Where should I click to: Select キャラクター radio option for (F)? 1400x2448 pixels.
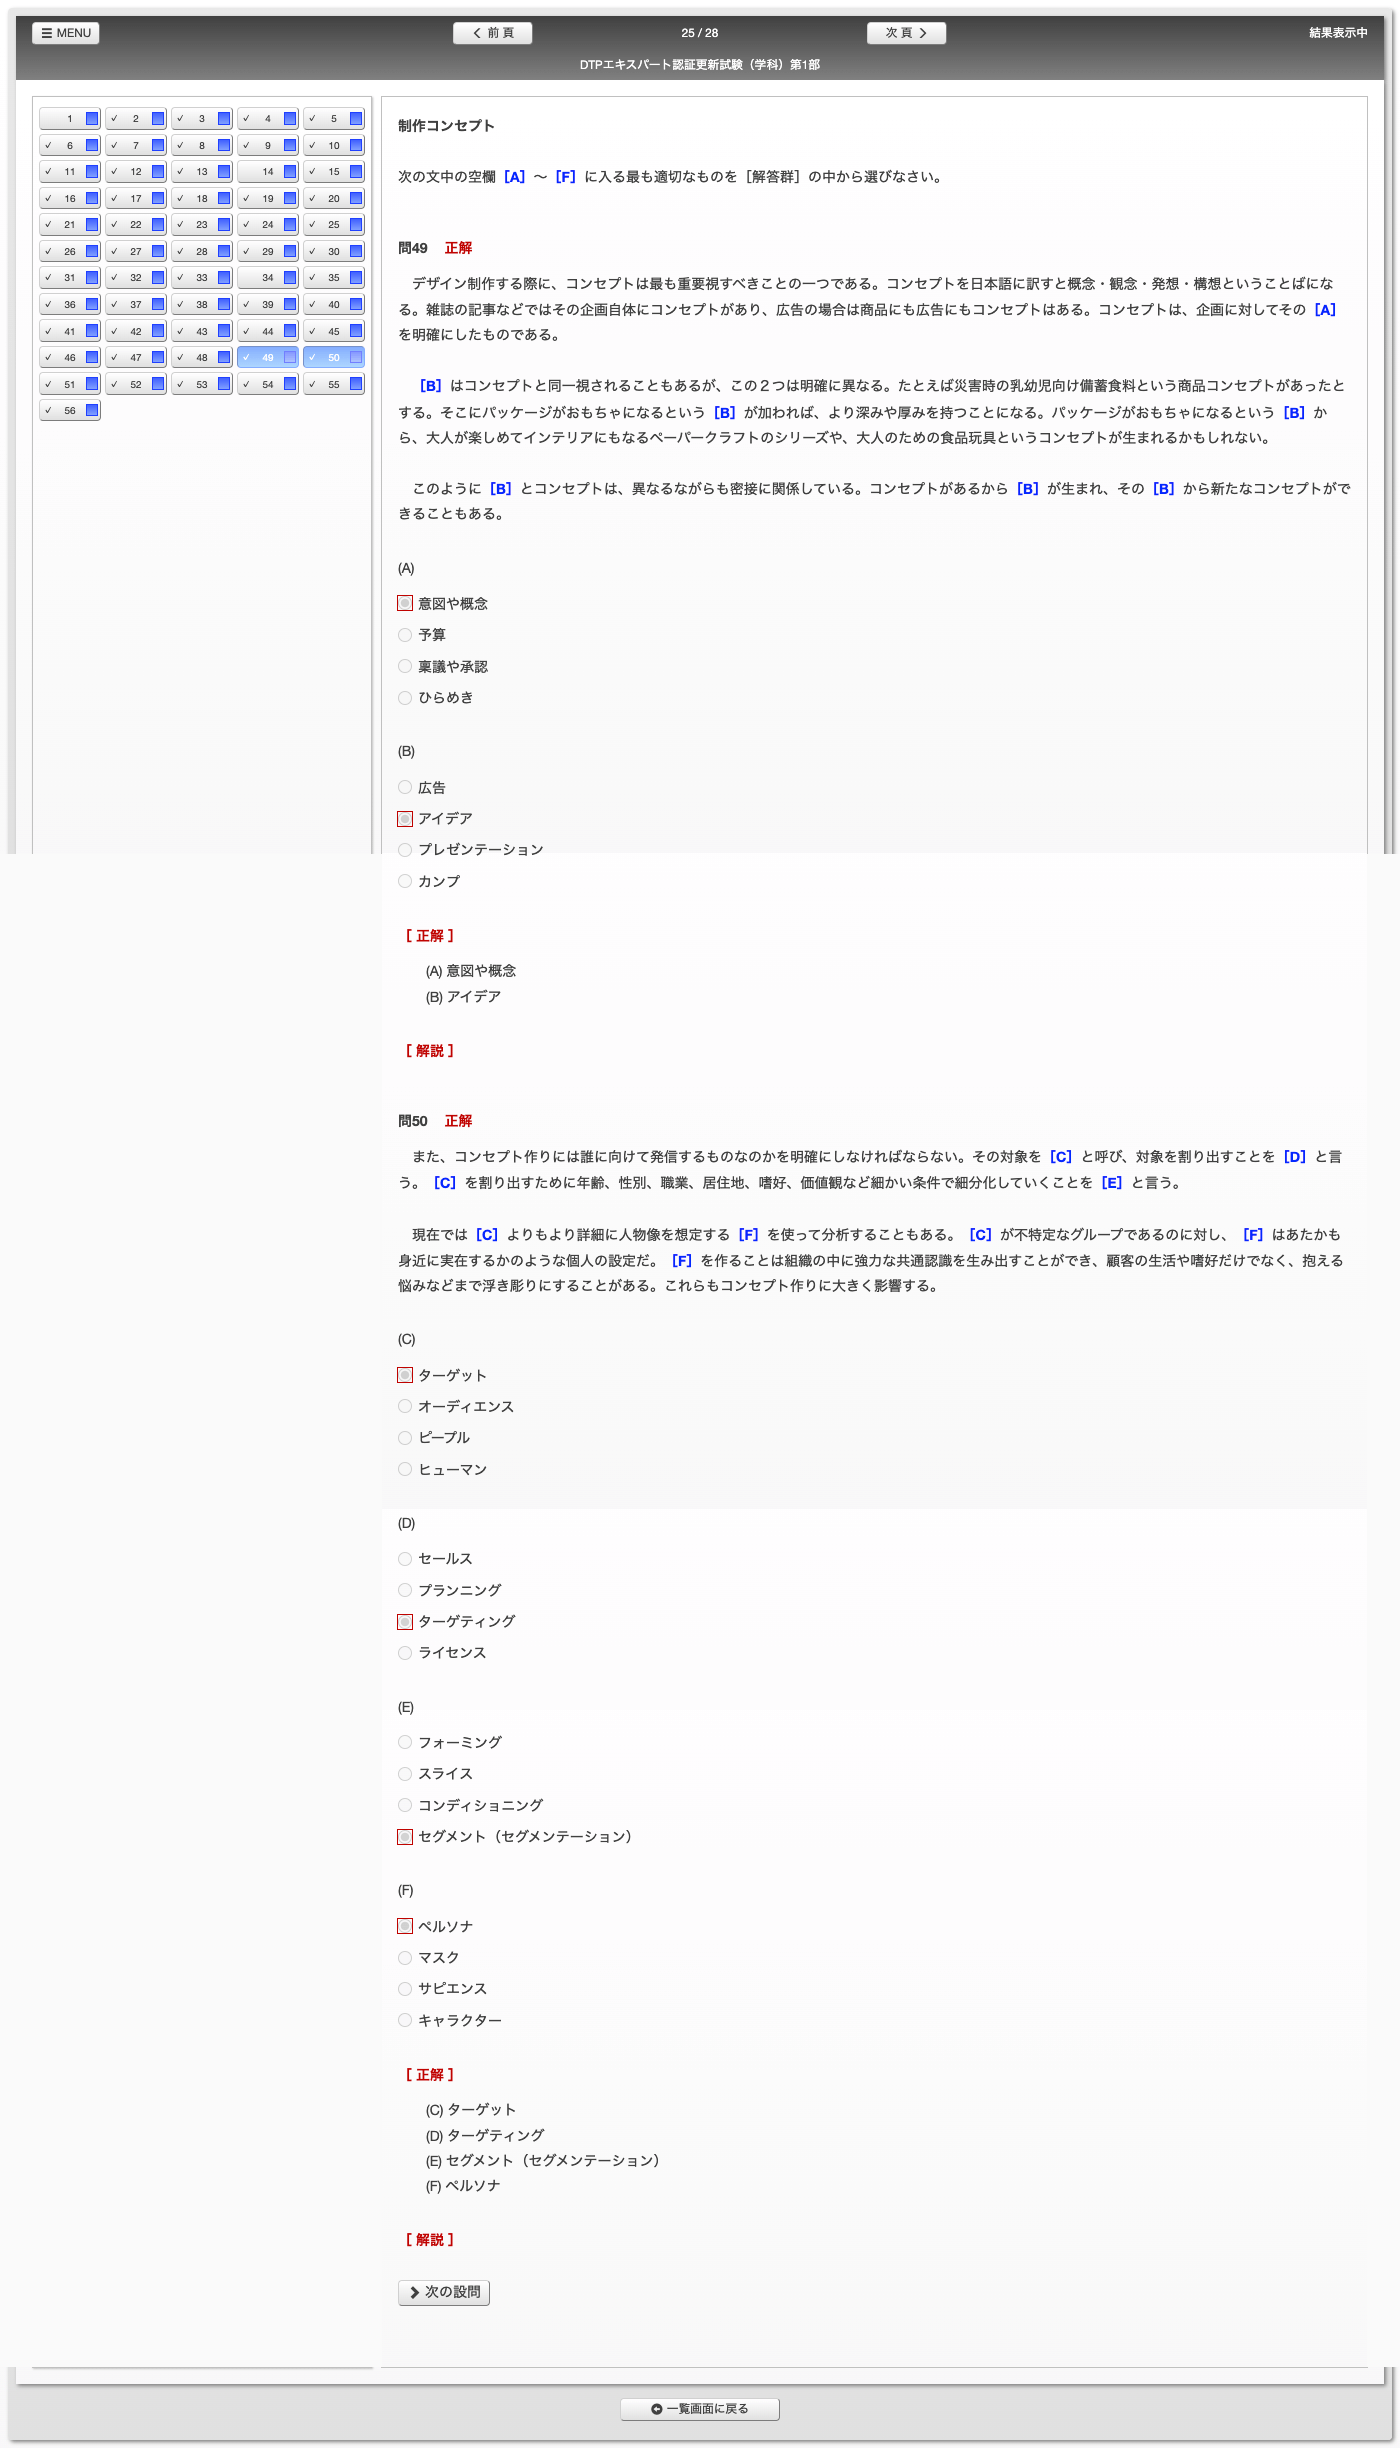point(405,2021)
